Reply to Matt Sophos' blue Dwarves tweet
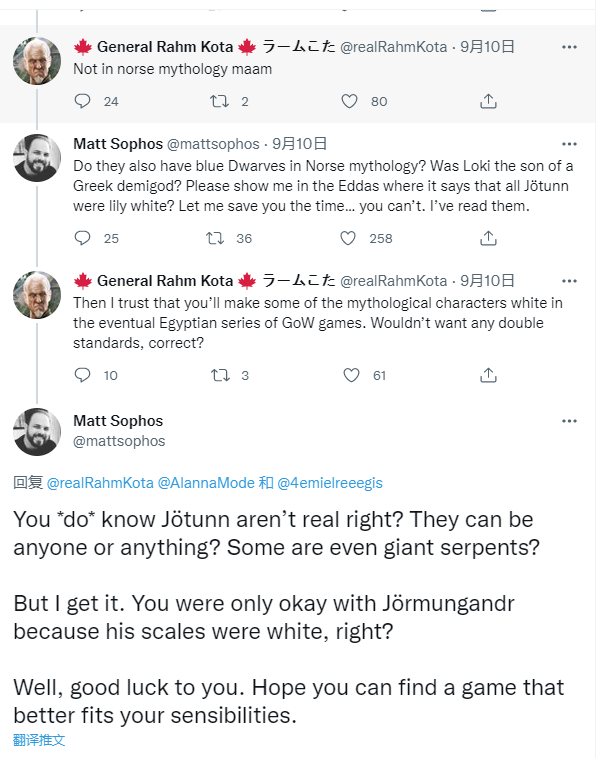 83,238
